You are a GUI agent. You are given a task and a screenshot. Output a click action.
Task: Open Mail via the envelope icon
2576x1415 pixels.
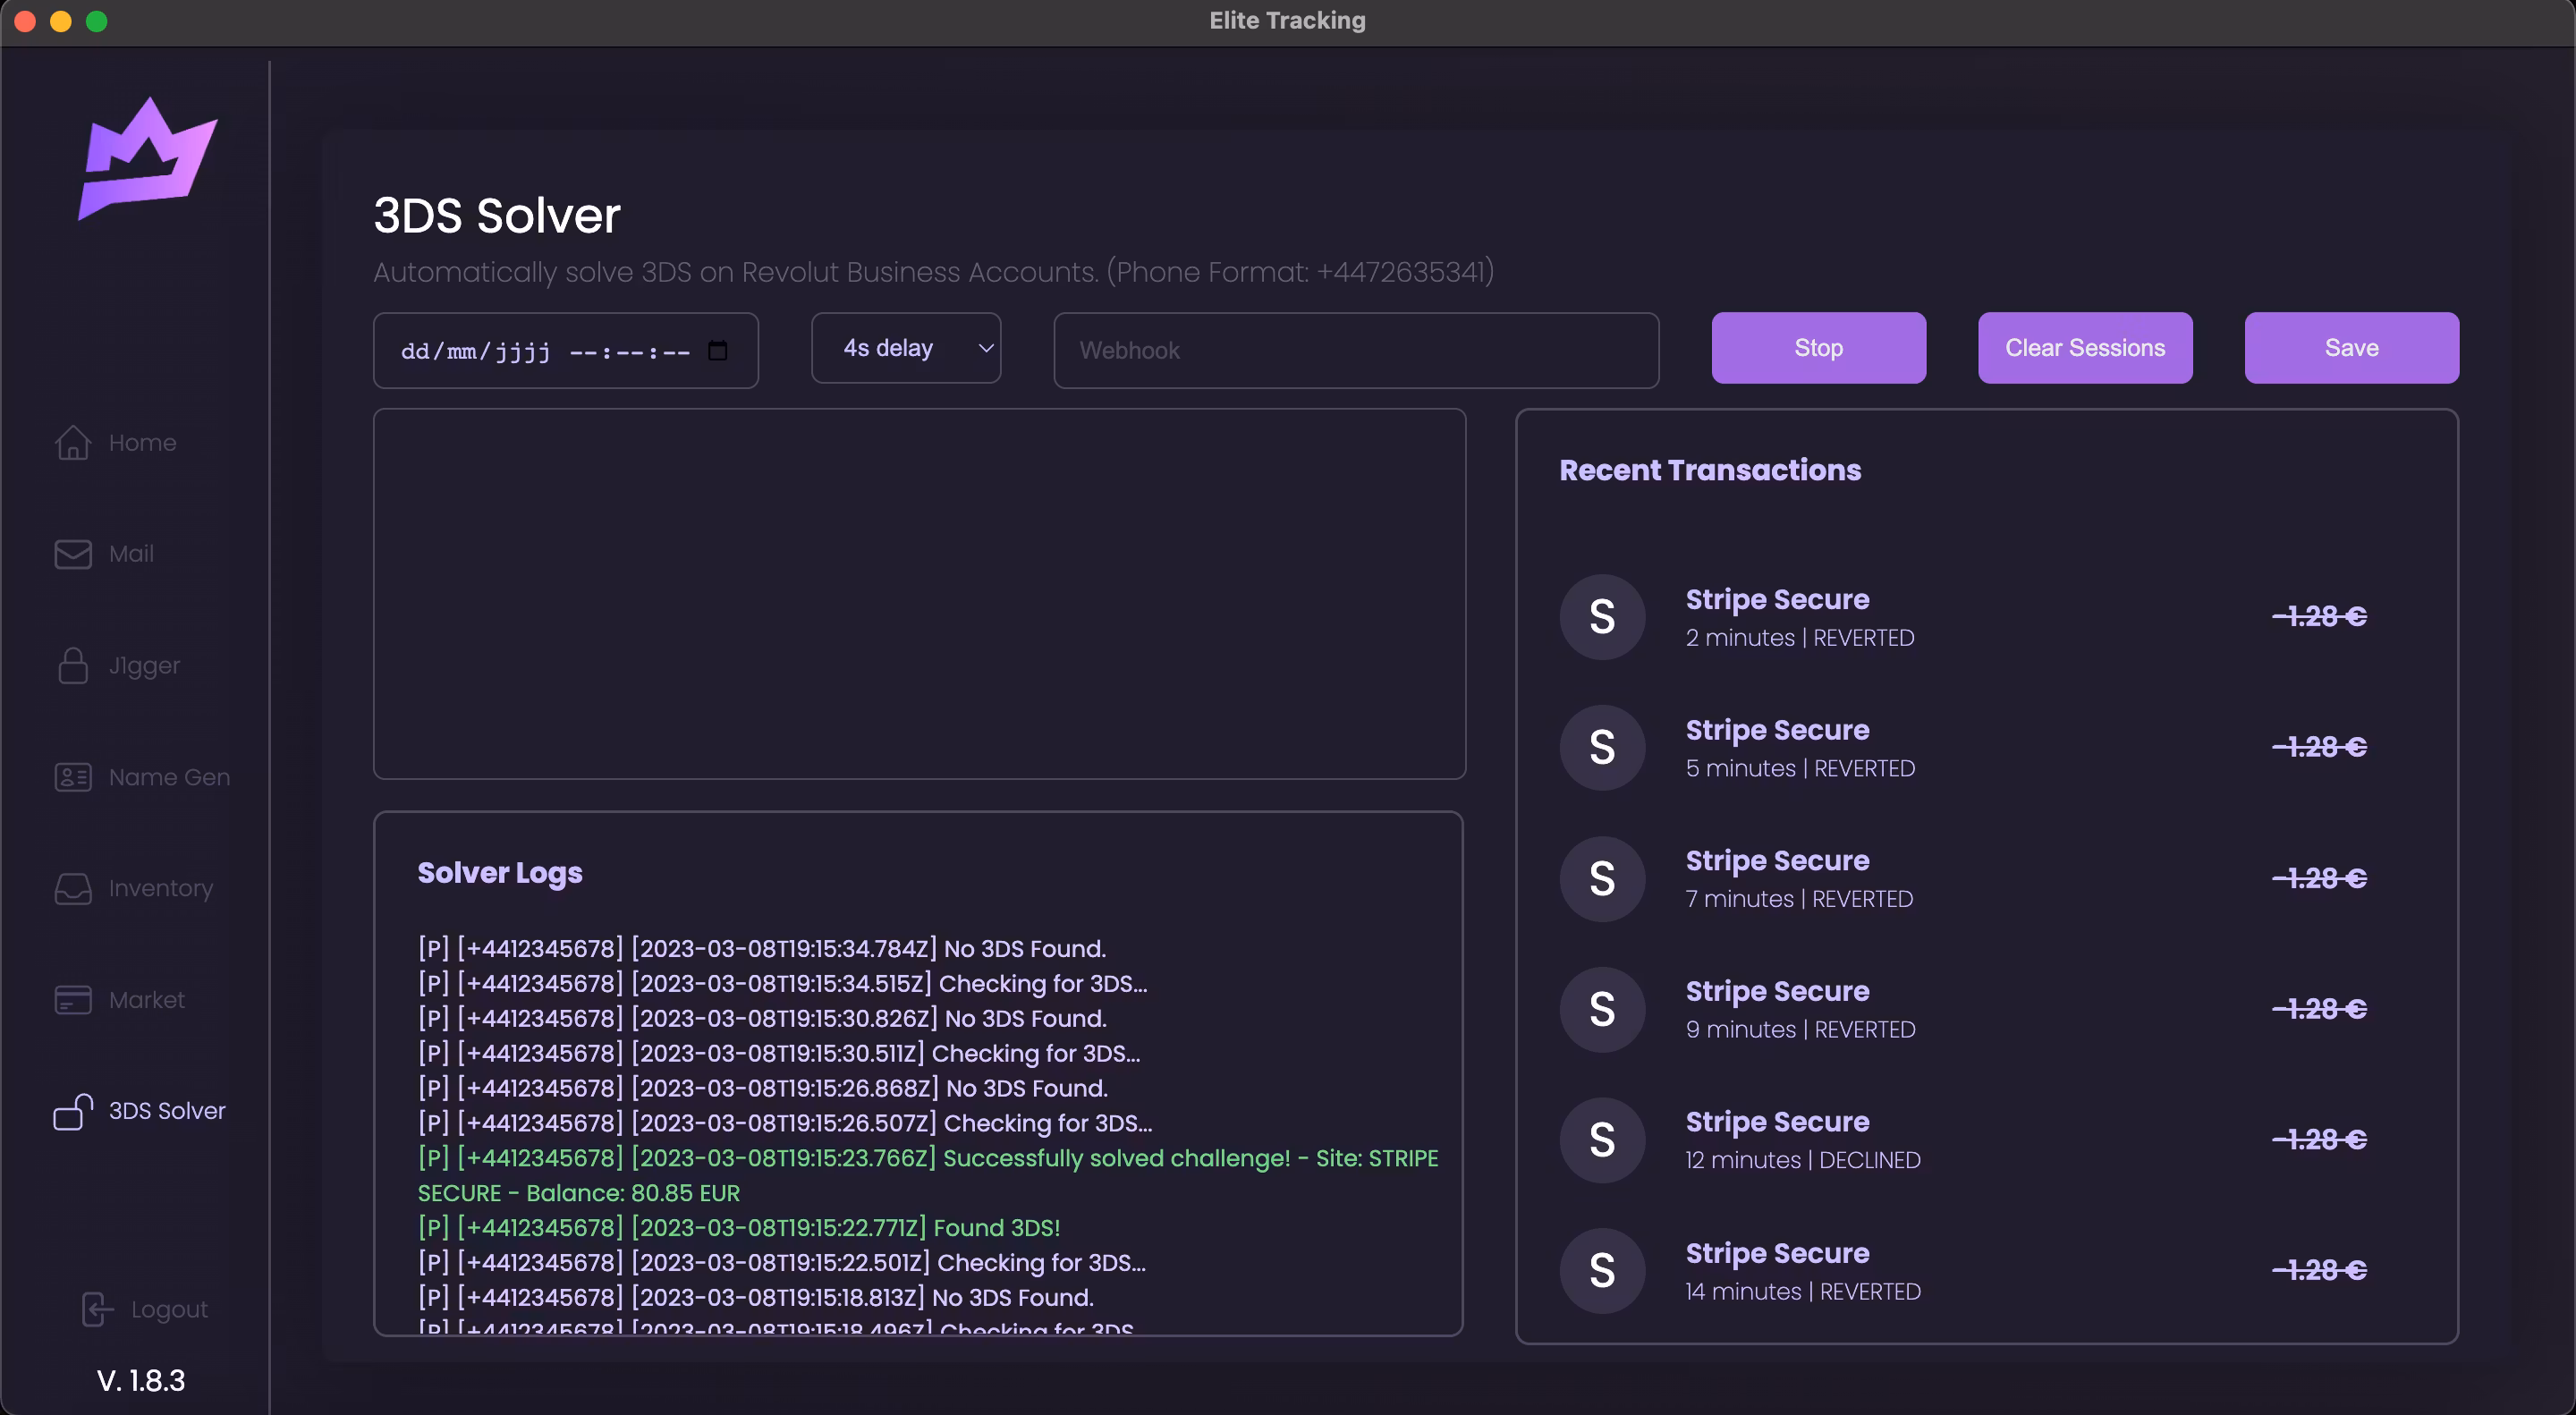(72, 554)
